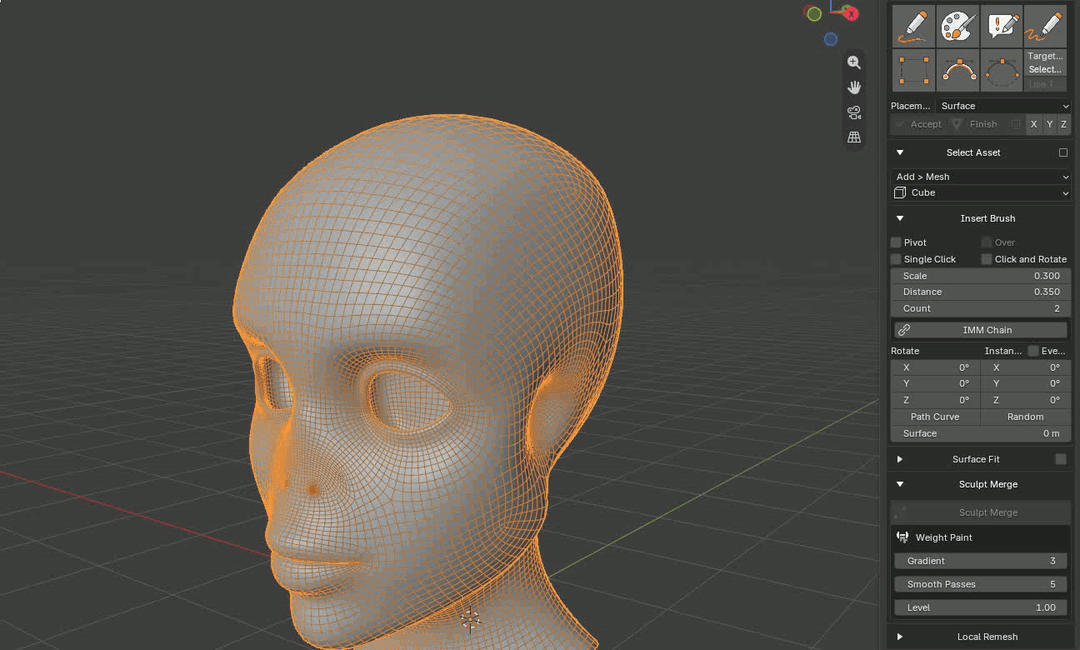1080x650 pixels.
Task: Click the "Placem..." label
Action: point(910,106)
